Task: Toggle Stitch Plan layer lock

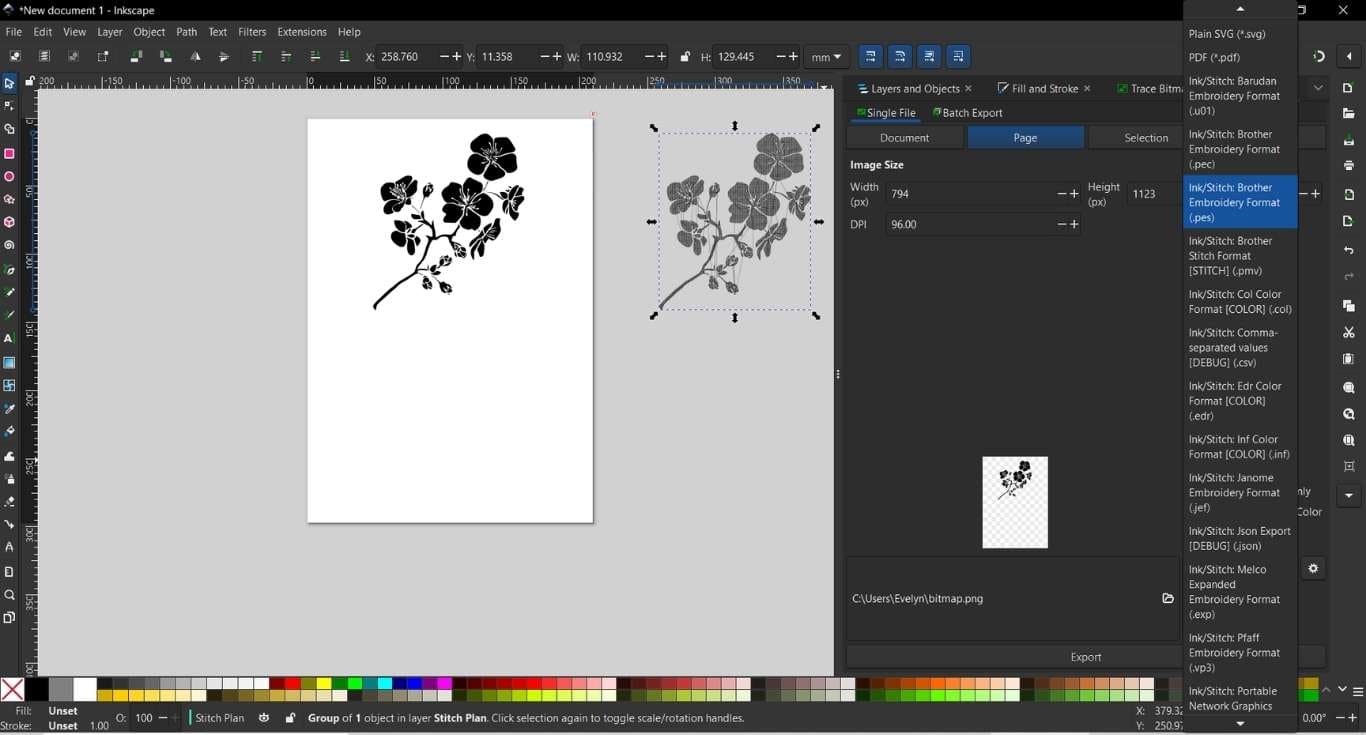Action: 290,718
